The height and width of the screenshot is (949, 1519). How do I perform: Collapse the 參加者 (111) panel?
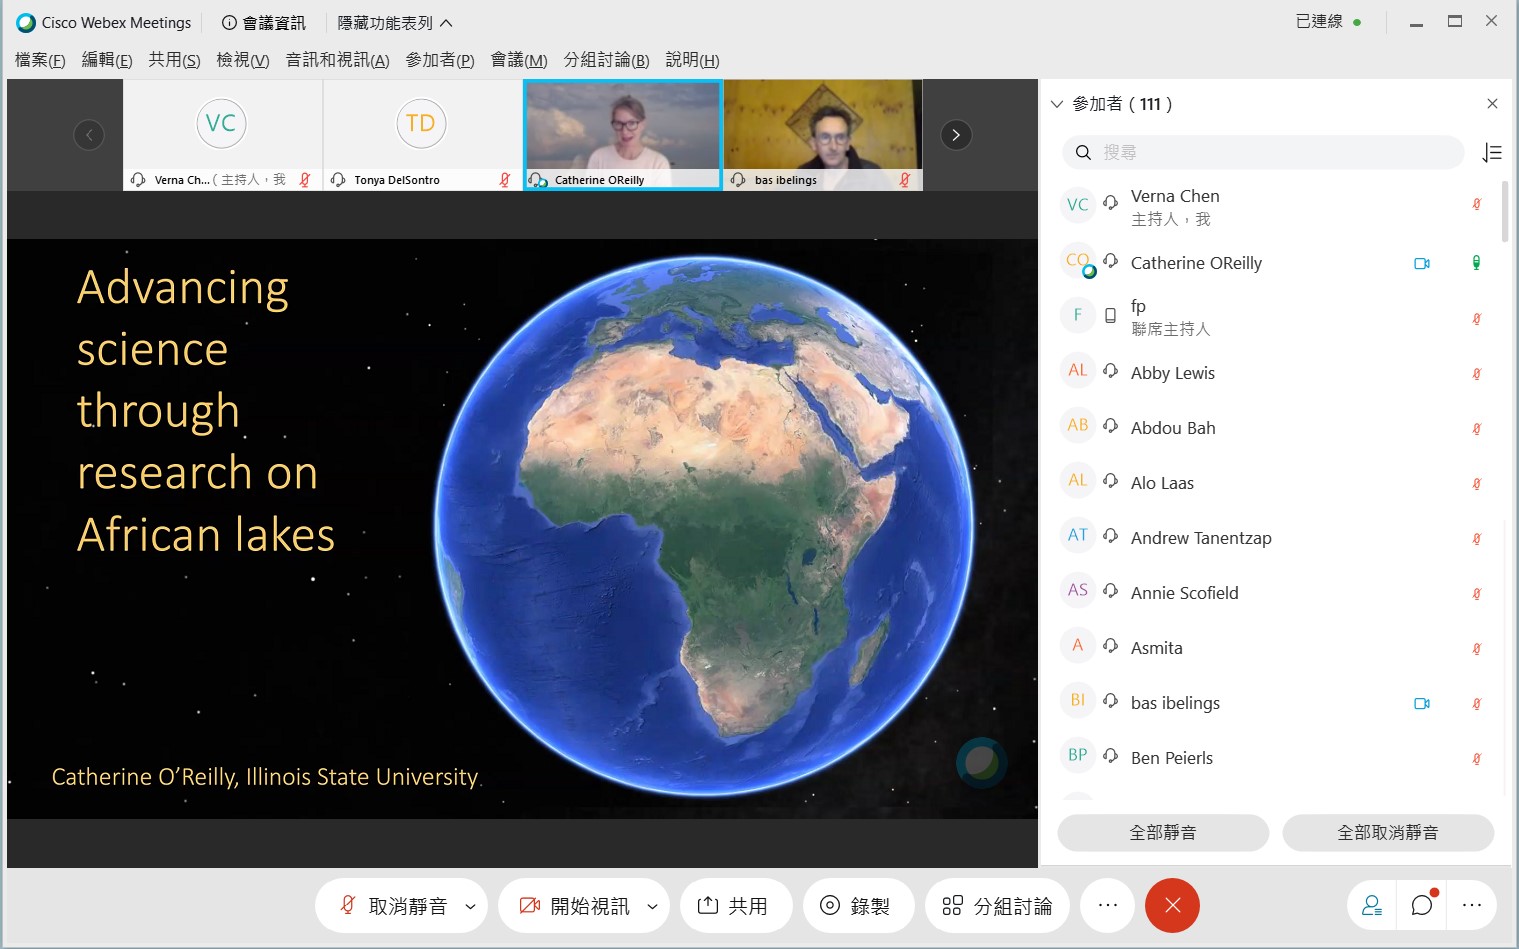pyautogui.click(x=1057, y=104)
